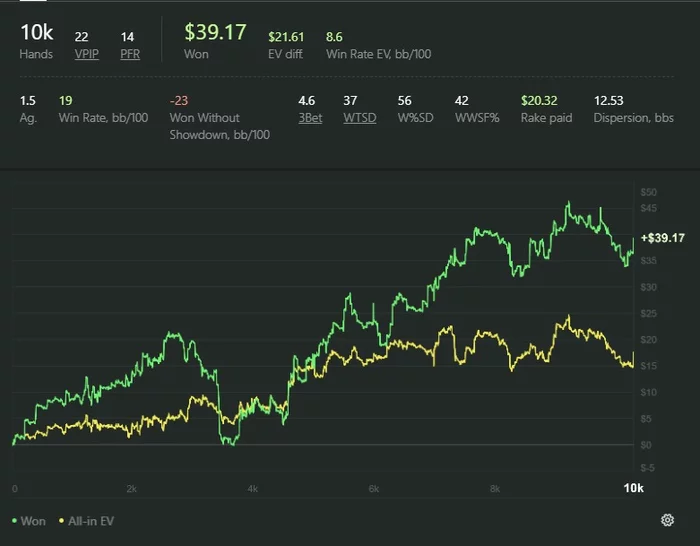
Task: Toggle the green Won legend dot
Action: 14,521
